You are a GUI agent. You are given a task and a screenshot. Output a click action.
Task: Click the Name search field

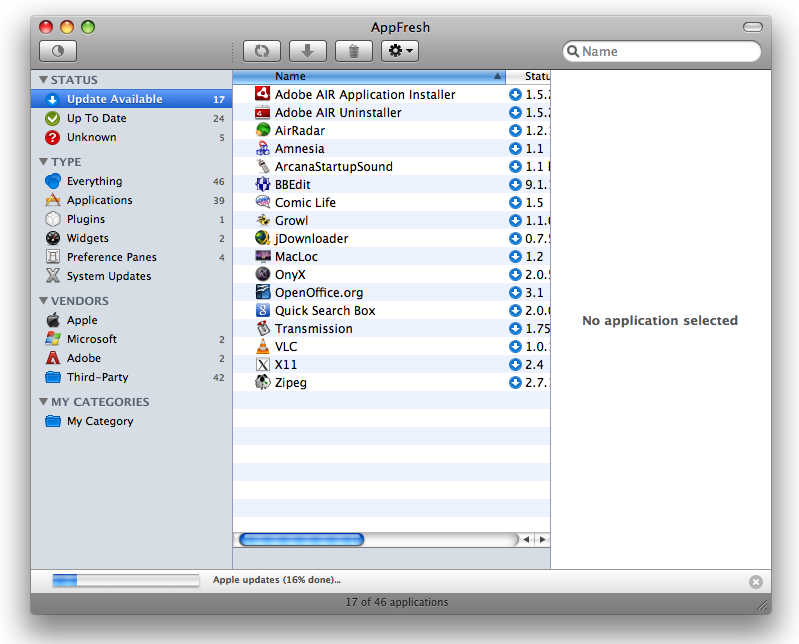click(x=661, y=51)
